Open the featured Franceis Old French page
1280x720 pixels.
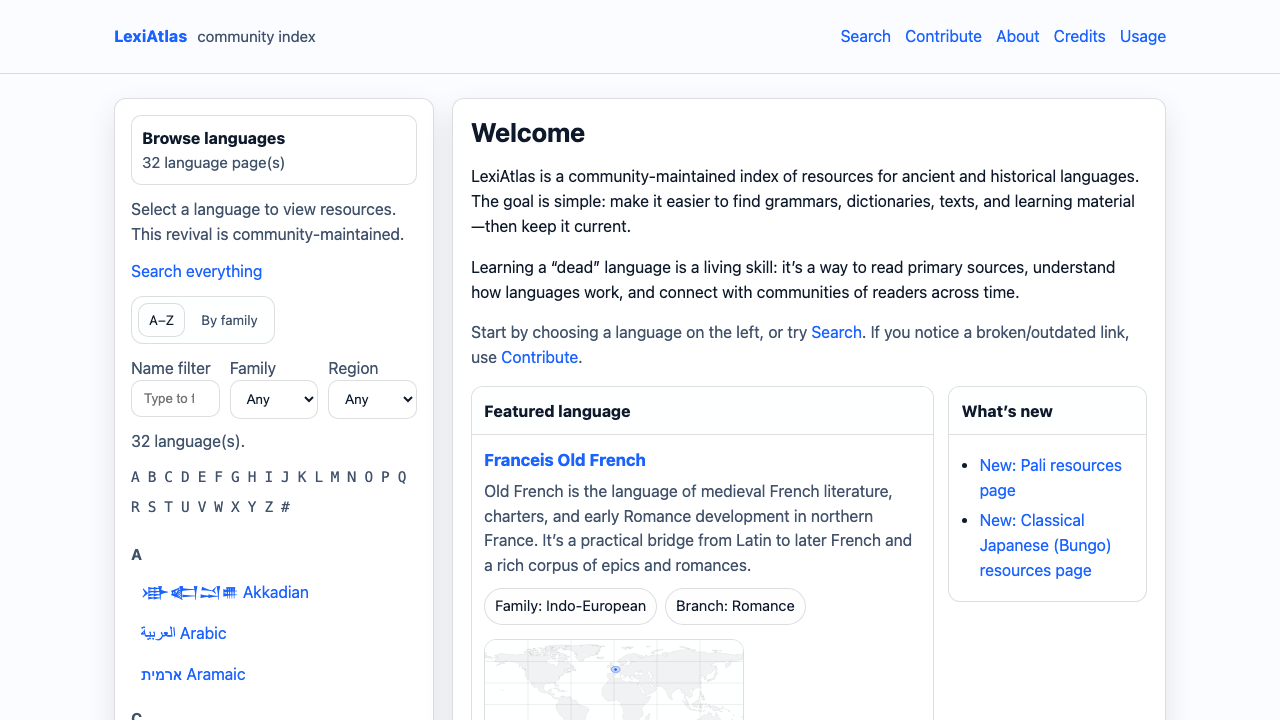pos(564,461)
